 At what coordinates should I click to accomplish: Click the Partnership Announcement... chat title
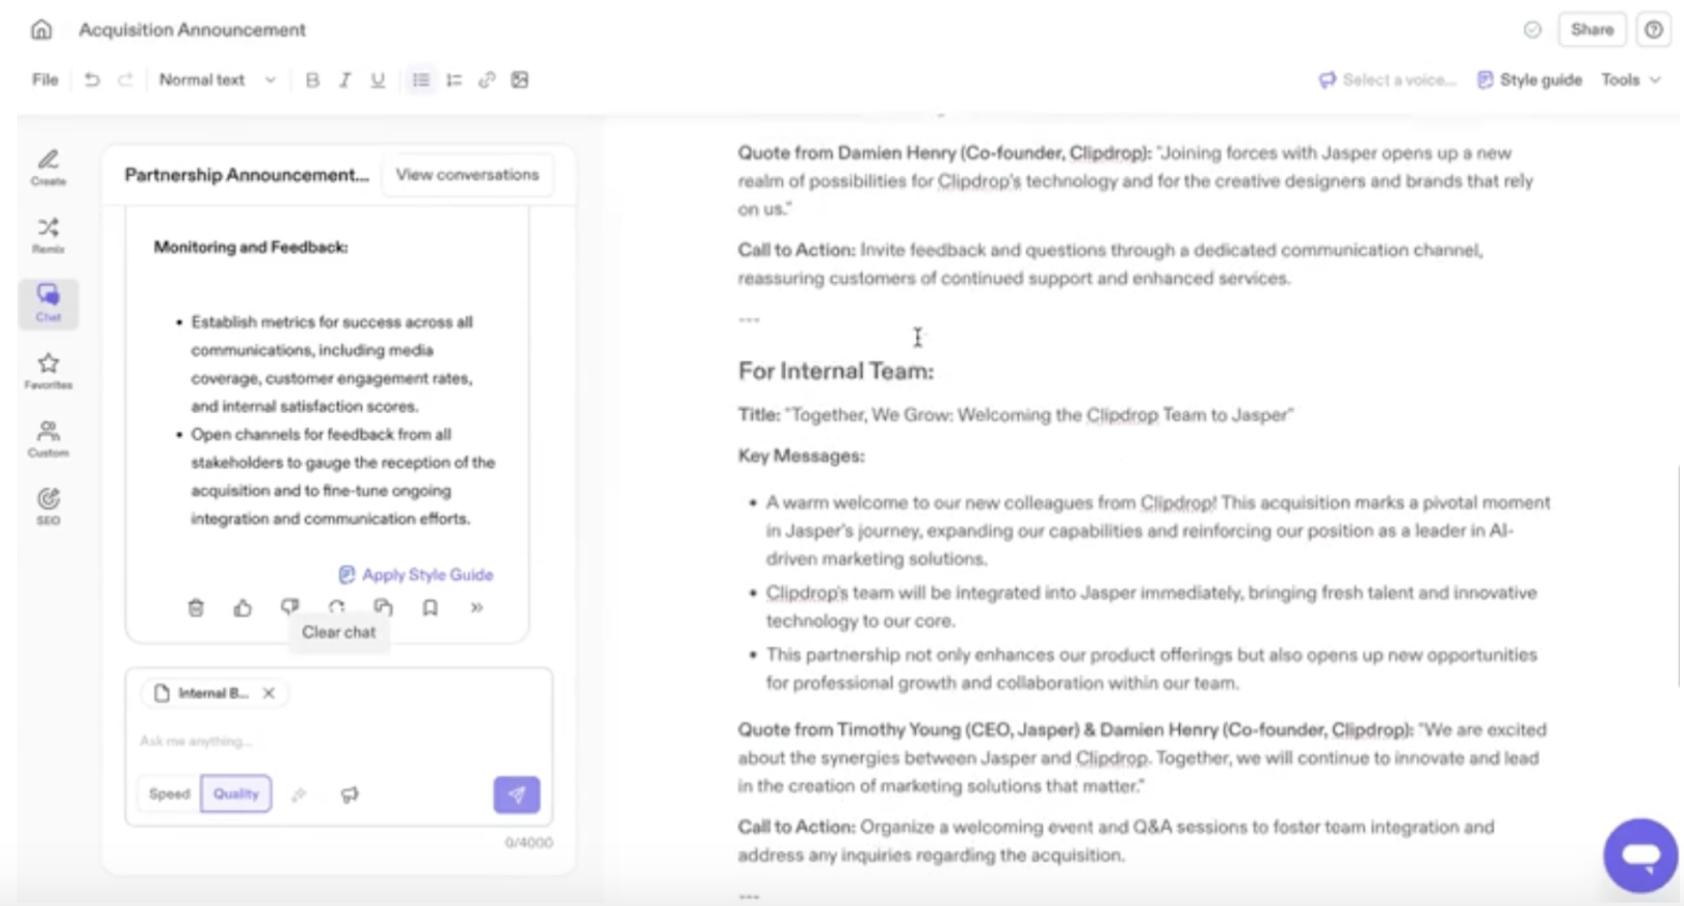click(246, 175)
